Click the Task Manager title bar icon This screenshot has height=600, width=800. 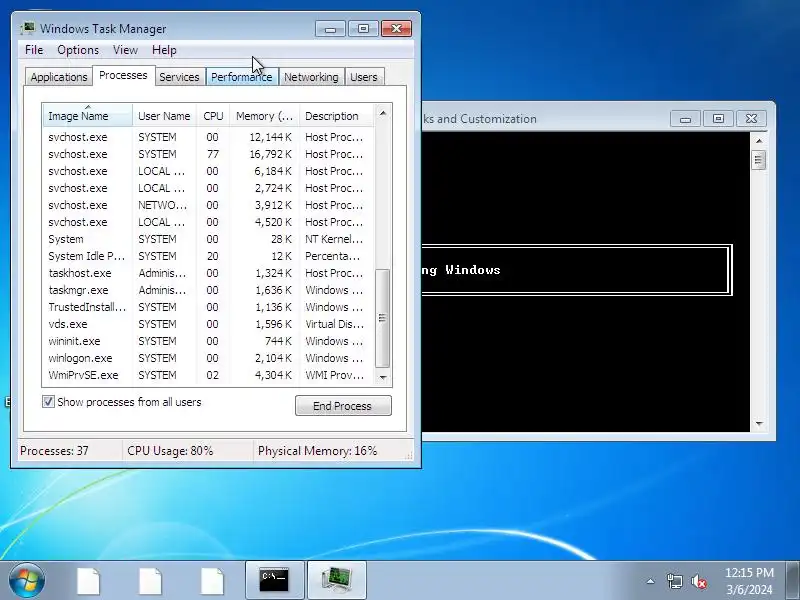point(27,28)
